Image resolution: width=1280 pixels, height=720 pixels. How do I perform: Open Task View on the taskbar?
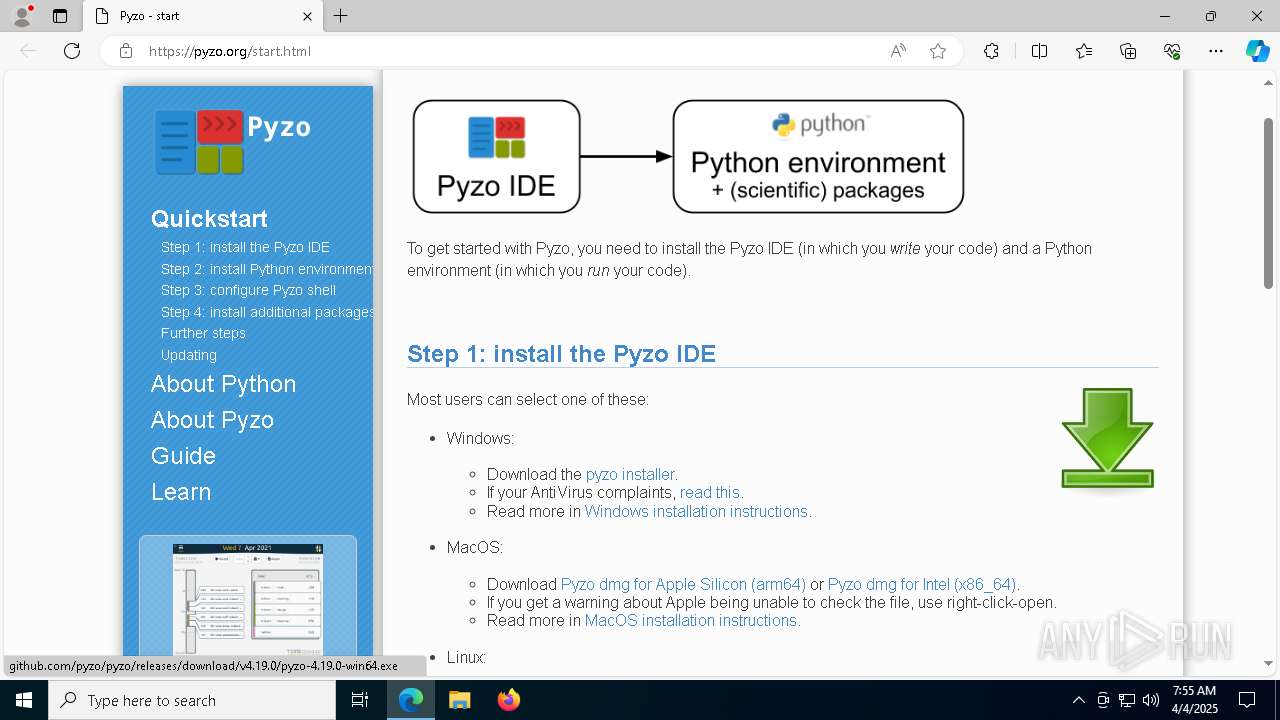coord(360,700)
